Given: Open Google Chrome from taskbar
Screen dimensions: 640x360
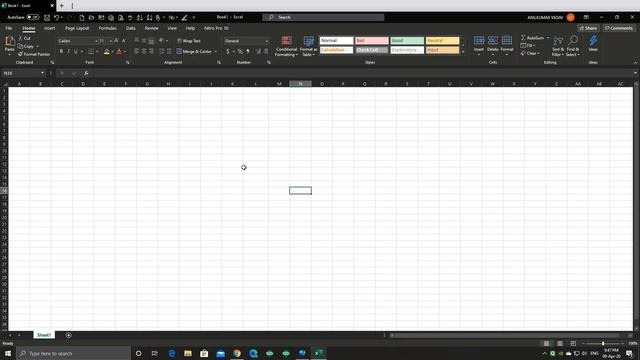Looking at the screenshot, I should (x=237, y=353).
